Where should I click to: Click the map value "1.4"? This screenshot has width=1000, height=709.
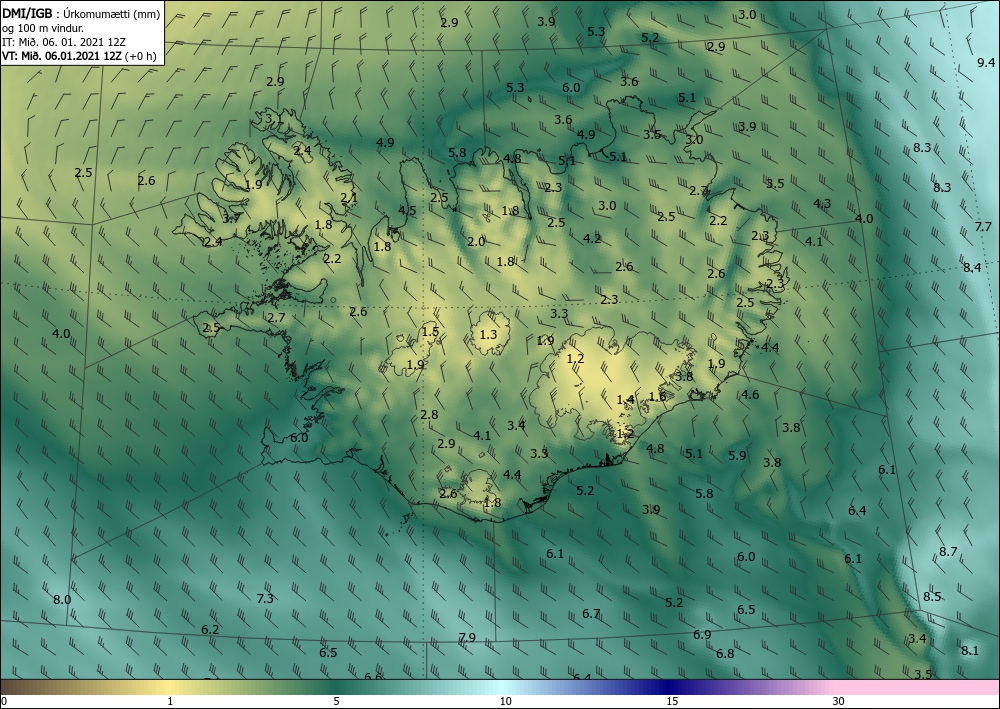[x=626, y=400]
